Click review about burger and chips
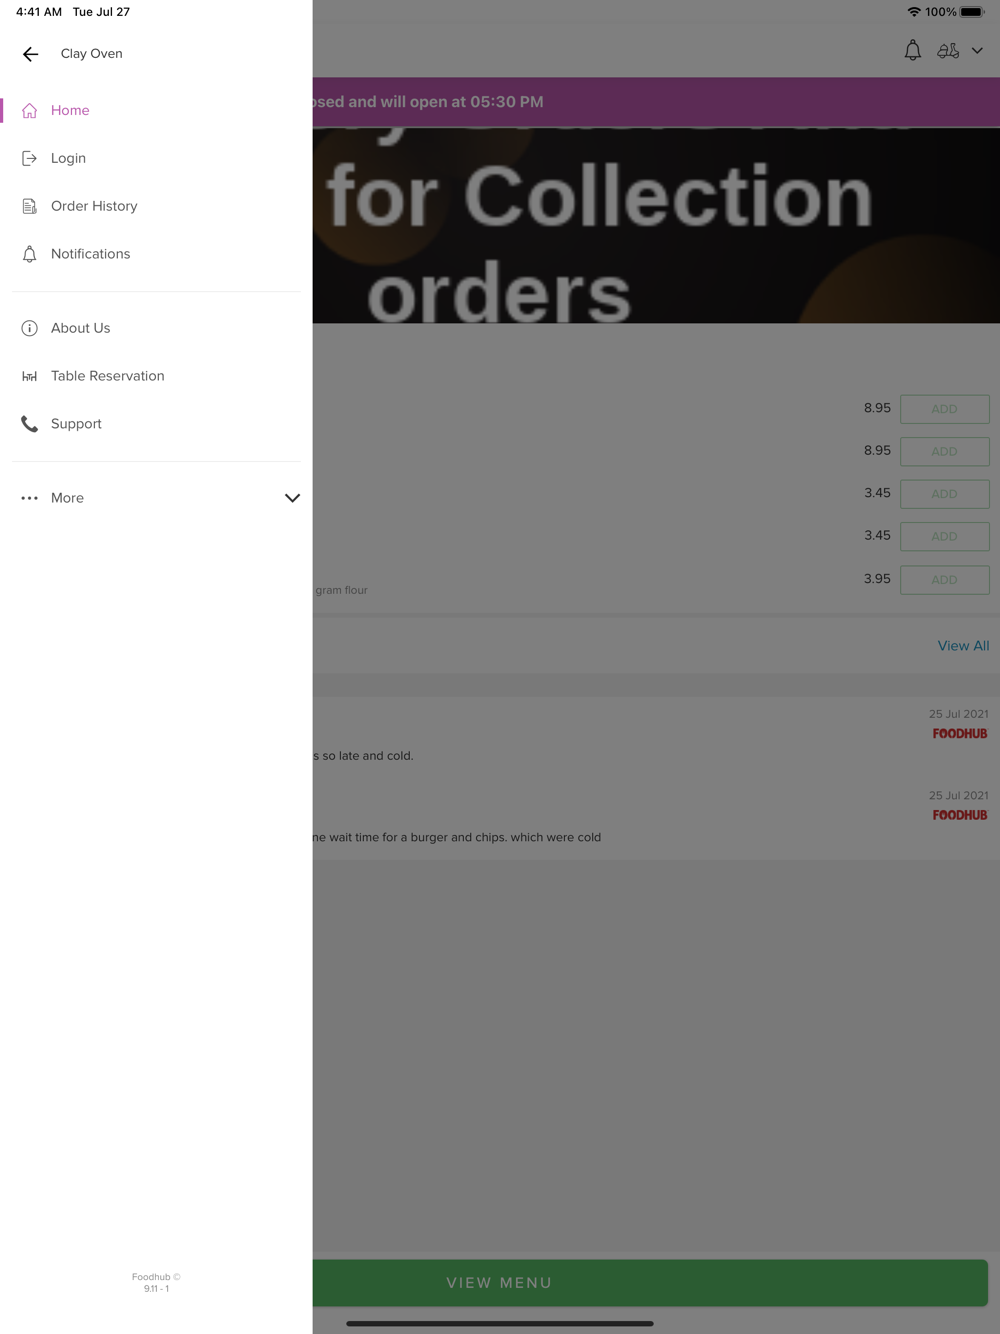1000x1334 pixels. tap(457, 838)
